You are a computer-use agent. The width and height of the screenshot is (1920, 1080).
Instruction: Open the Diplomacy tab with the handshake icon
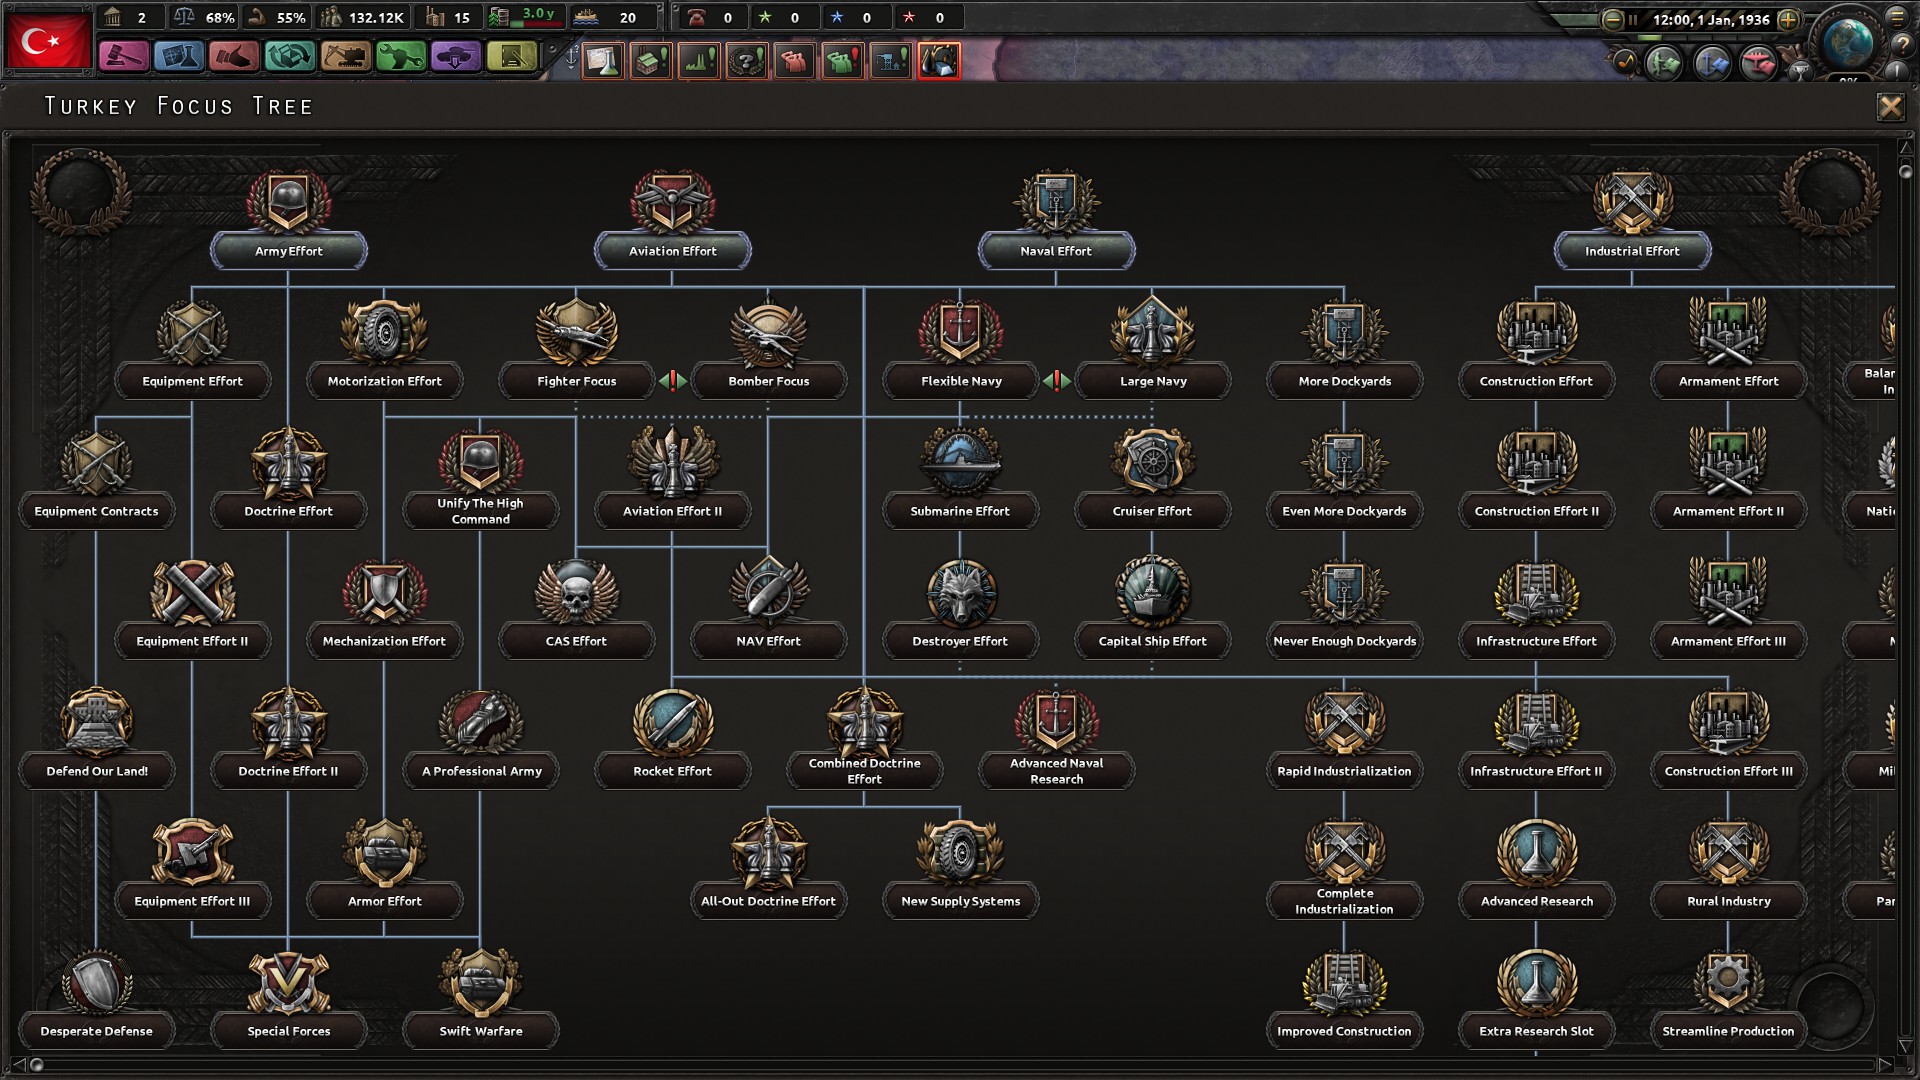(x=234, y=57)
